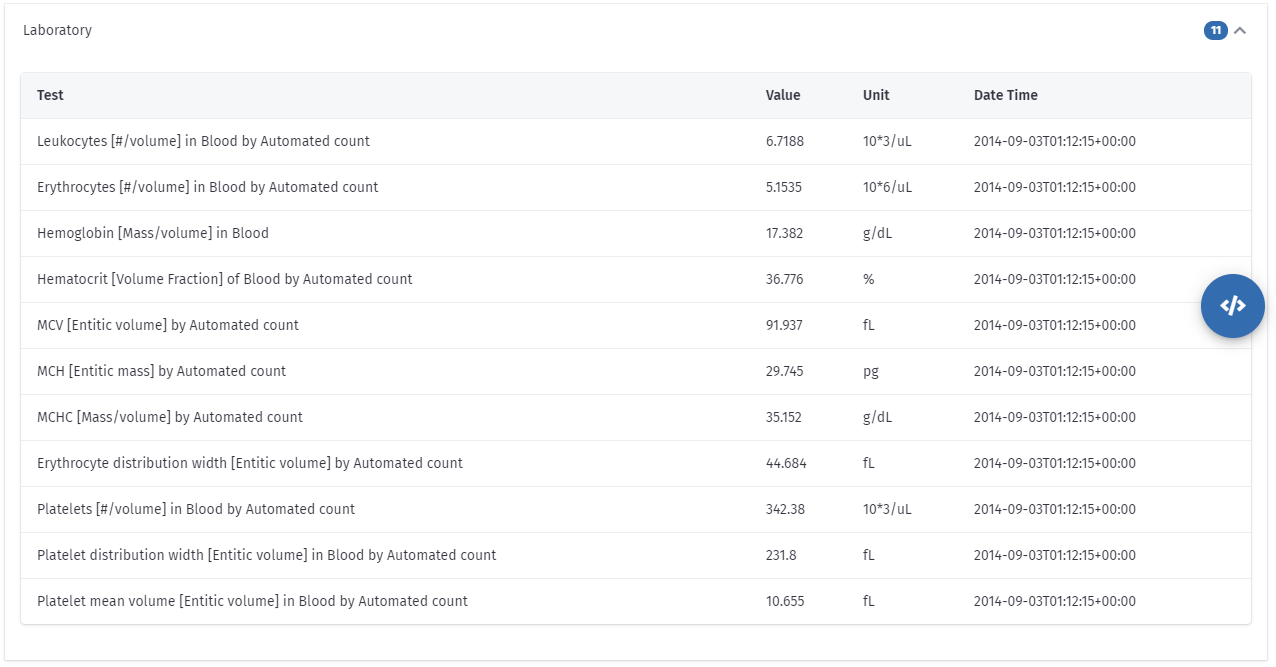The height and width of the screenshot is (667, 1276).
Task: Click the MCHC value 35.152
Action: 784,417
